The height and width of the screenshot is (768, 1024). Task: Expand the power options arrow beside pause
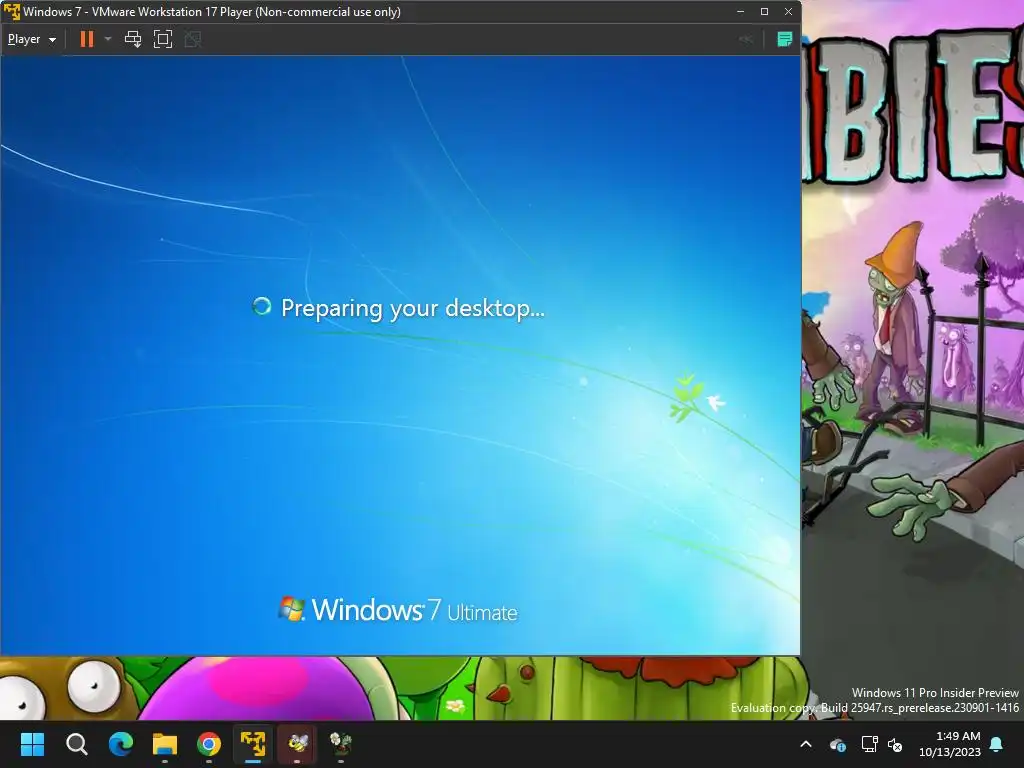108,39
